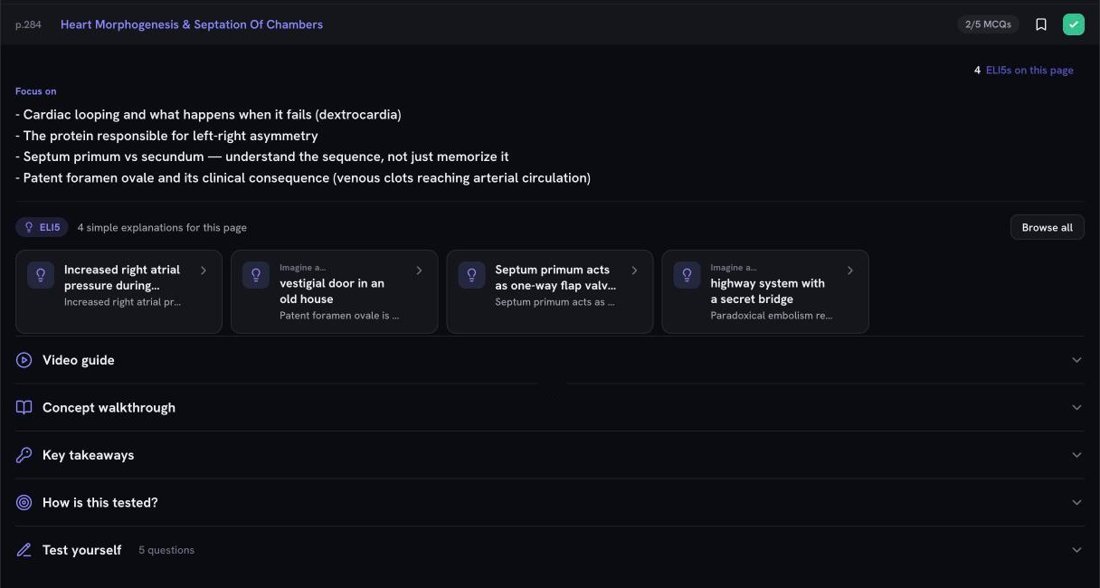Click the Concept walkthrough book icon
Image resolution: width=1100 pixels, height=588 pixels.
point(24,408)
